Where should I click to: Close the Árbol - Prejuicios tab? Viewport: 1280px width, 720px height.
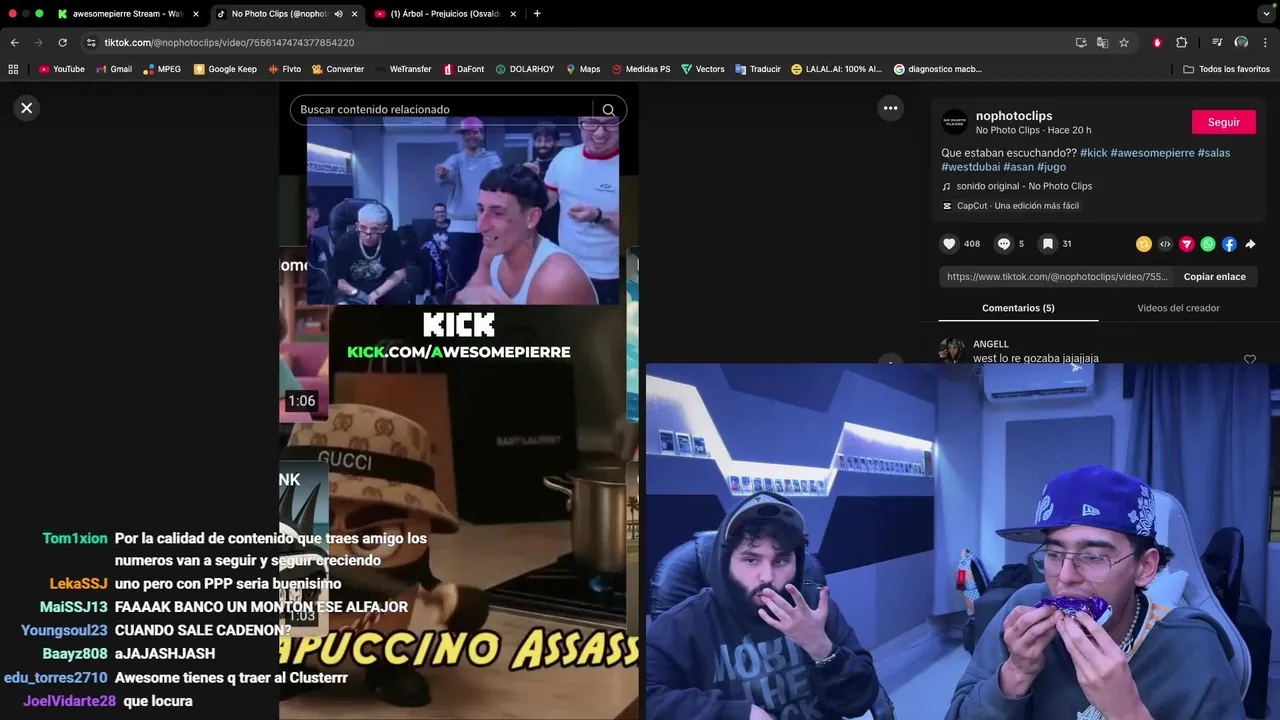(x=513, y=14)
